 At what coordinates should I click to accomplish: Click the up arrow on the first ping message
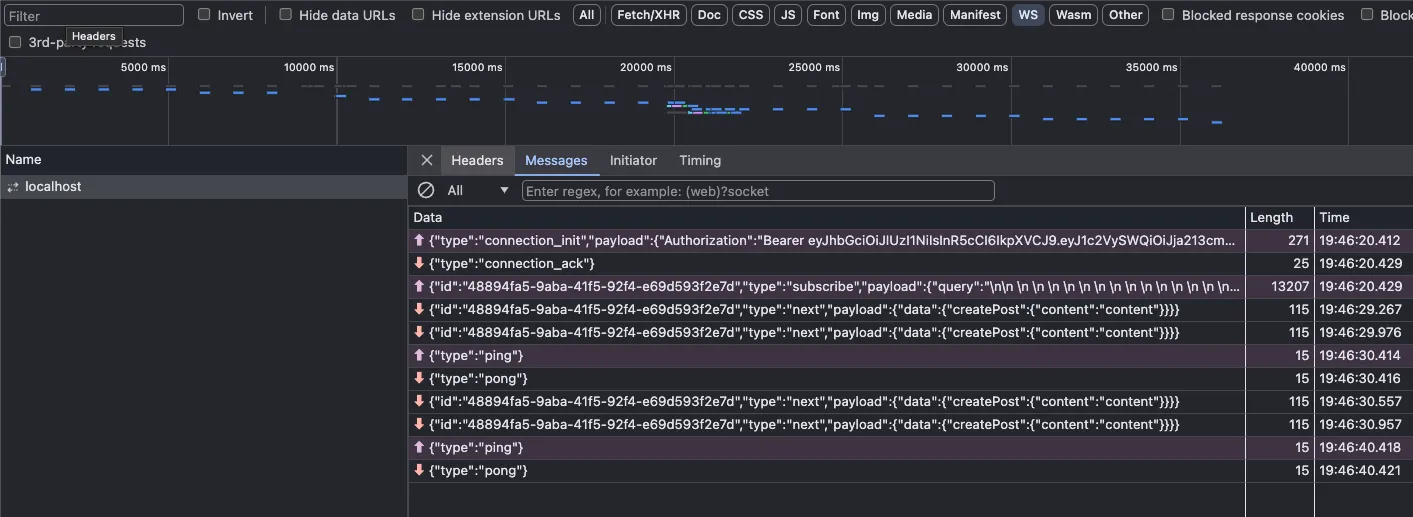click(419, 355)
